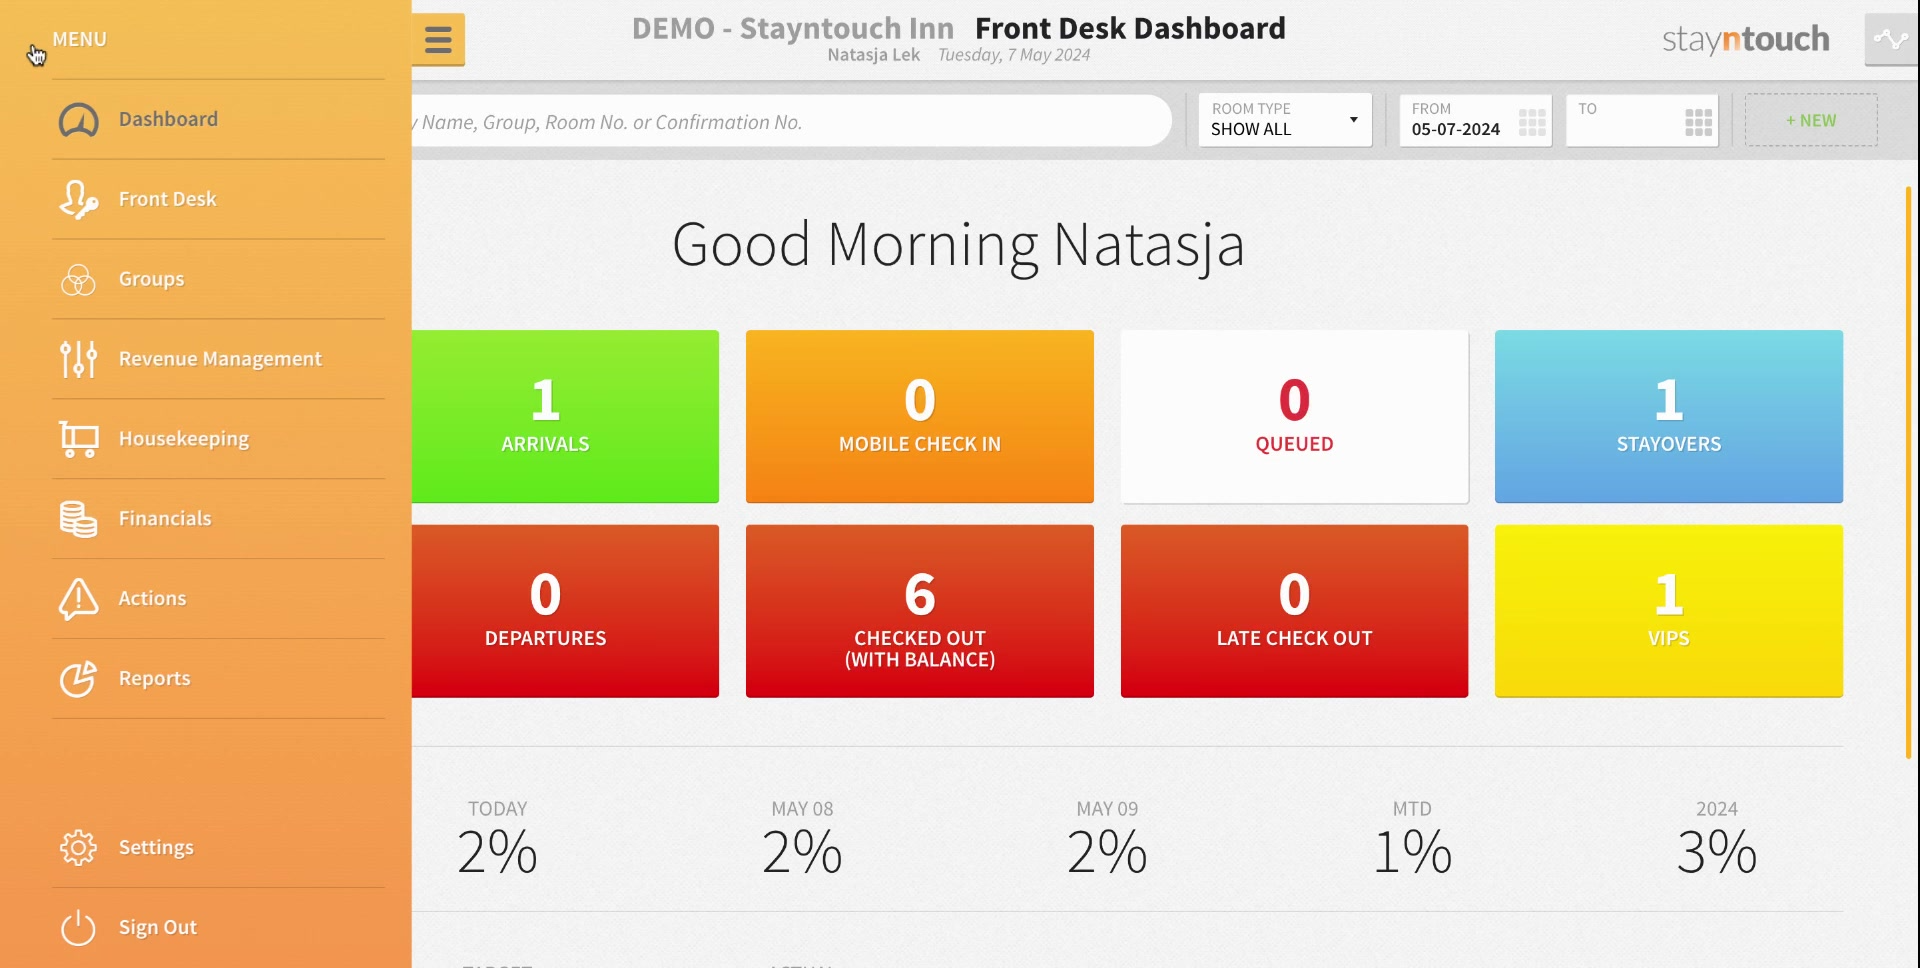Open the FROM date calendar grid icon

(x=1532, y=122)
